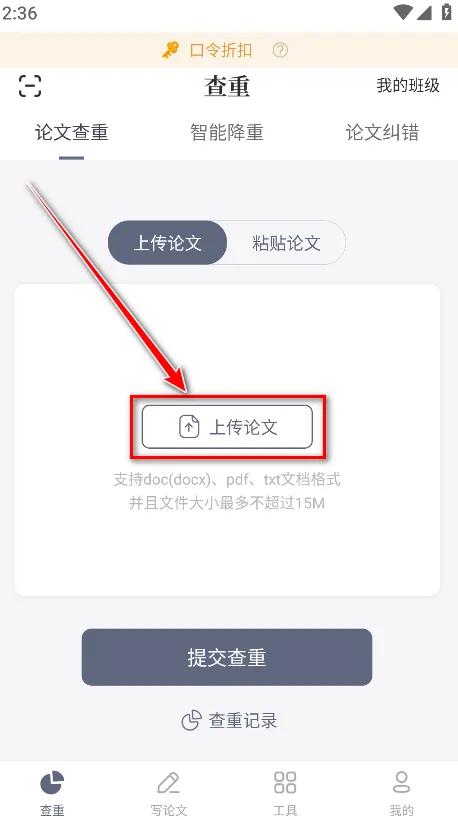Viewport: 458px width, 820px height.
Task: Switch to 粘贴论文 mode toggle
Action: pos(286,243)
